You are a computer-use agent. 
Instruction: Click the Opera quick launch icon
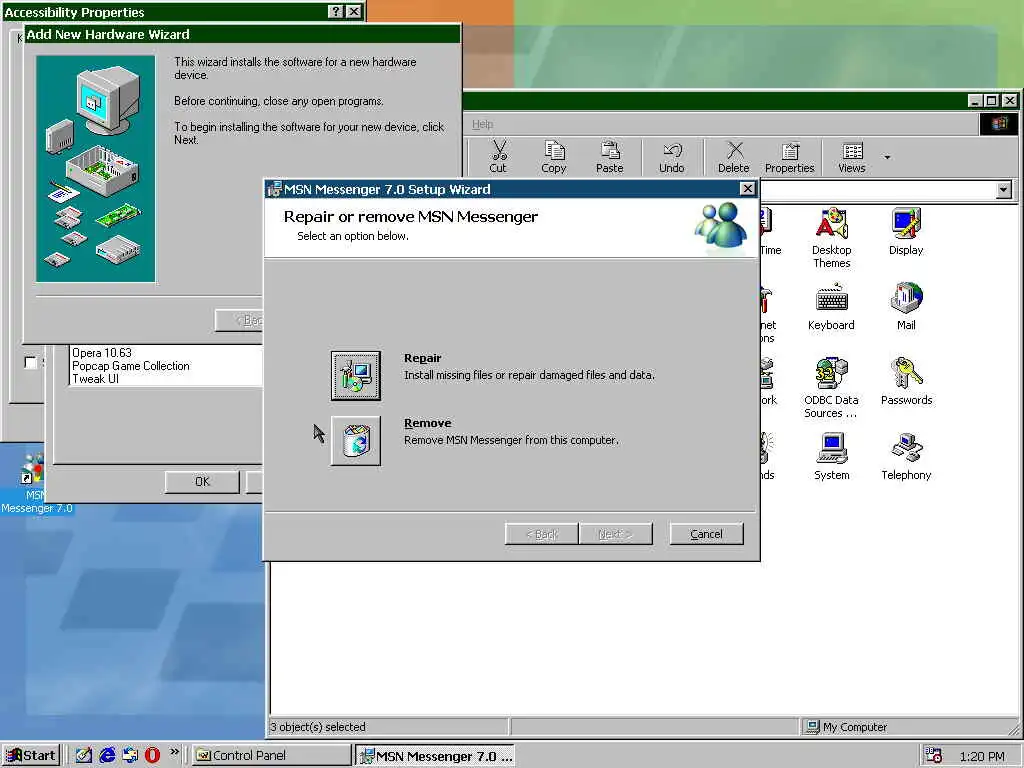pos(152,755)
